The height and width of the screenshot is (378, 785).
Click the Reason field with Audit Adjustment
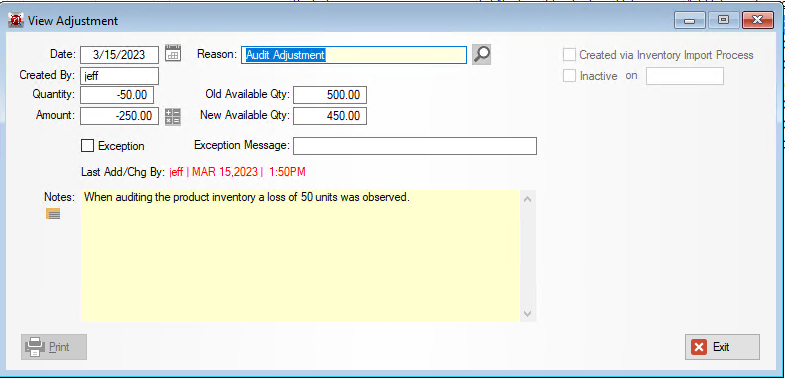click(x=354, y=55)
